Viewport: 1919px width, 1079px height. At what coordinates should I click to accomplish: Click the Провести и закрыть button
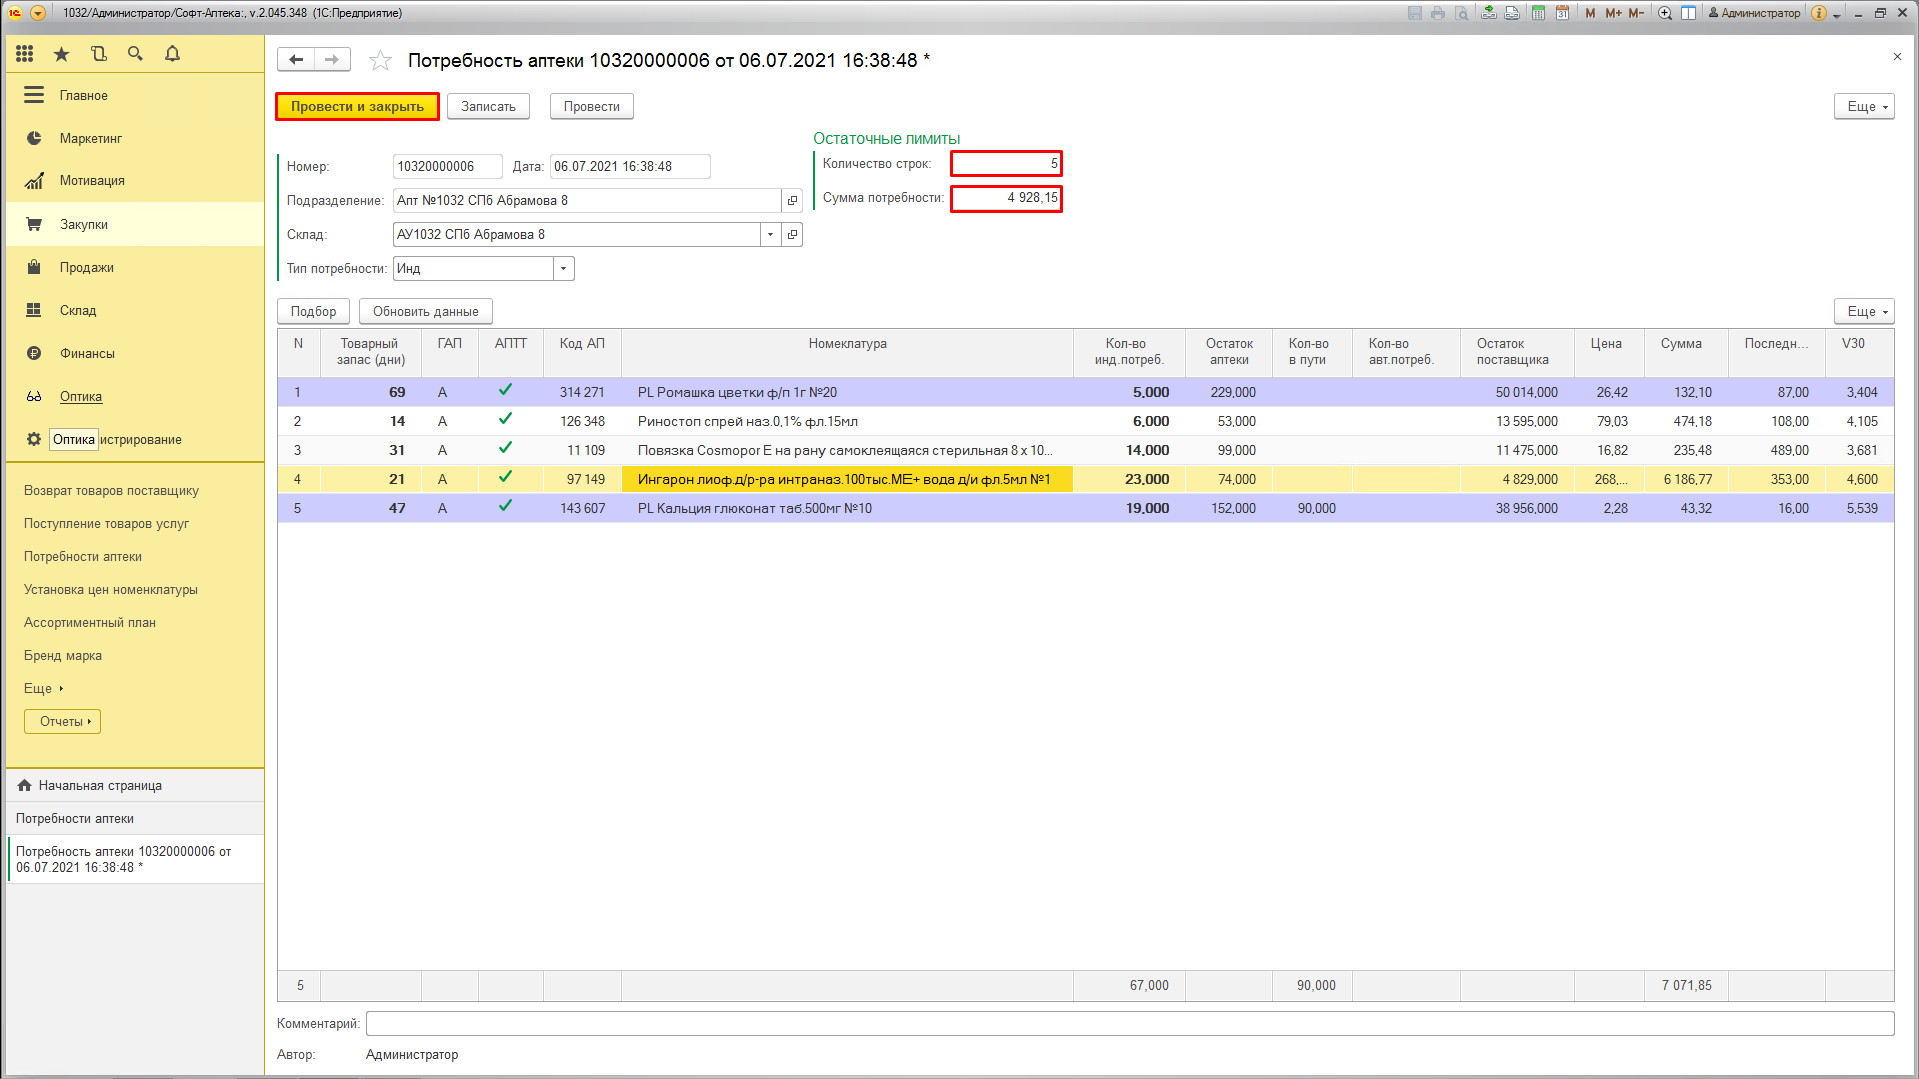[x=357, y=107]
